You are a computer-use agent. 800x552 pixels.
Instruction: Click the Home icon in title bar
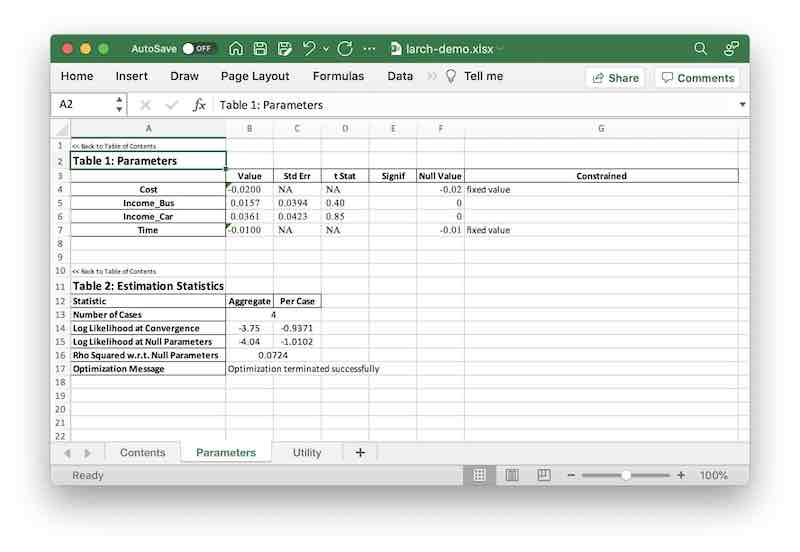[236, 48]
